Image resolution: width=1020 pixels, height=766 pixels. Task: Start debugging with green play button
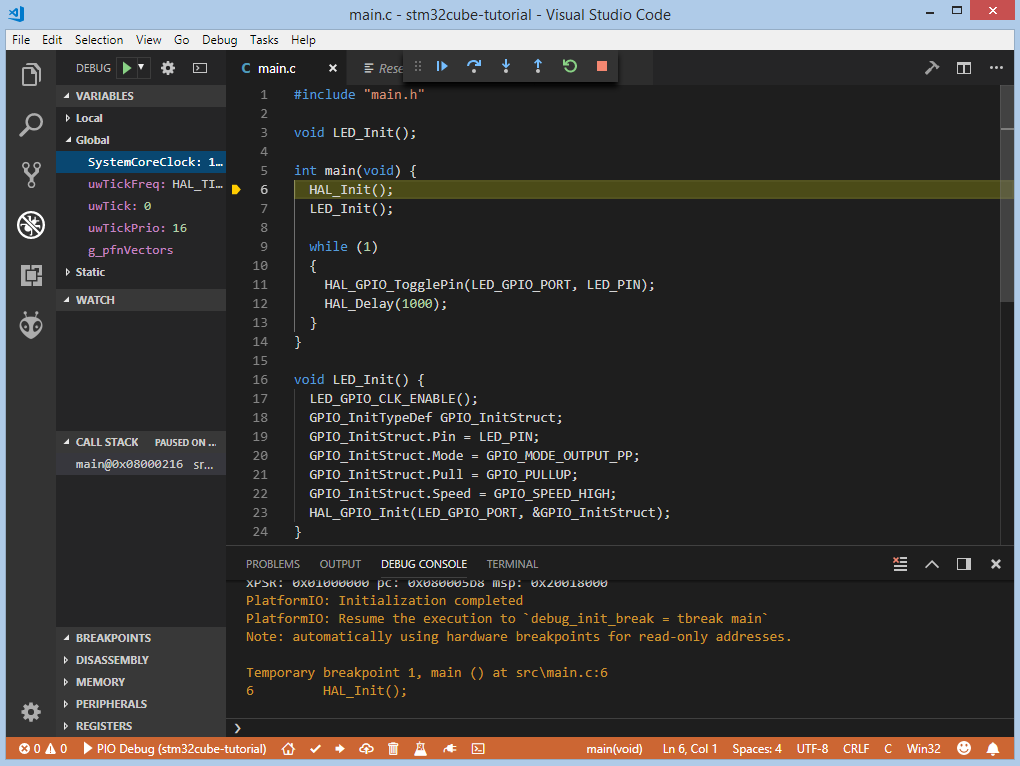click(128, 68)
